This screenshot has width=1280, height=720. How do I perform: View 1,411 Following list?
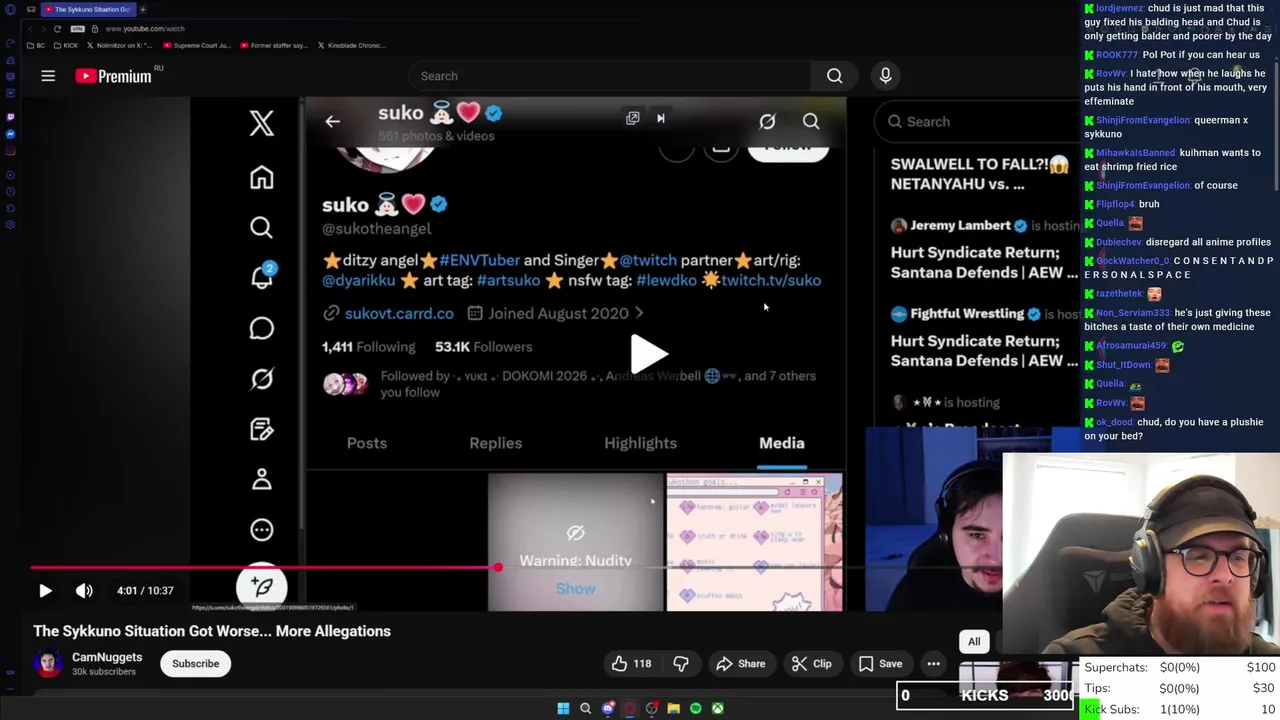[368, 347]
